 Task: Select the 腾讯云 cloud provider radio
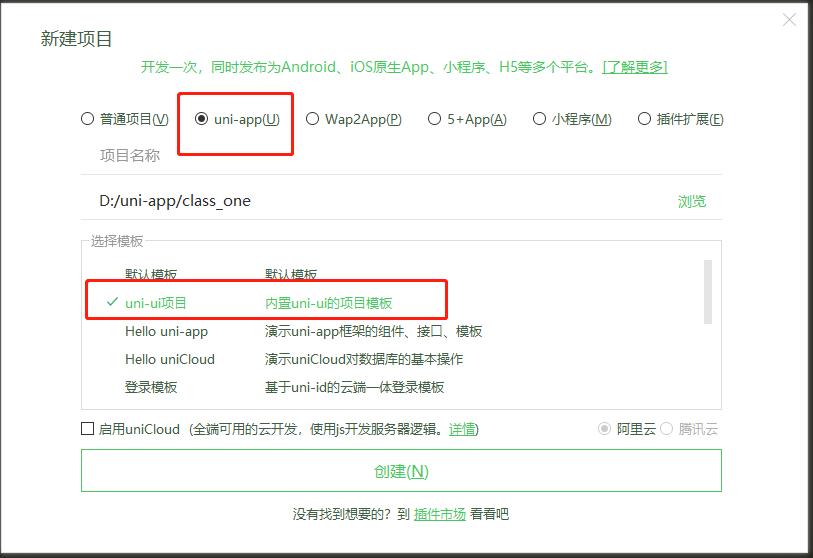667,429
